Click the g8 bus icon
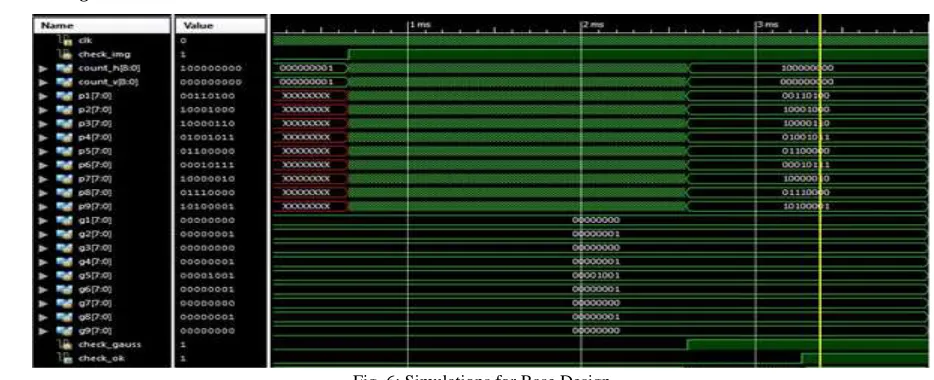The image size is (934, 380). (64, 317)
